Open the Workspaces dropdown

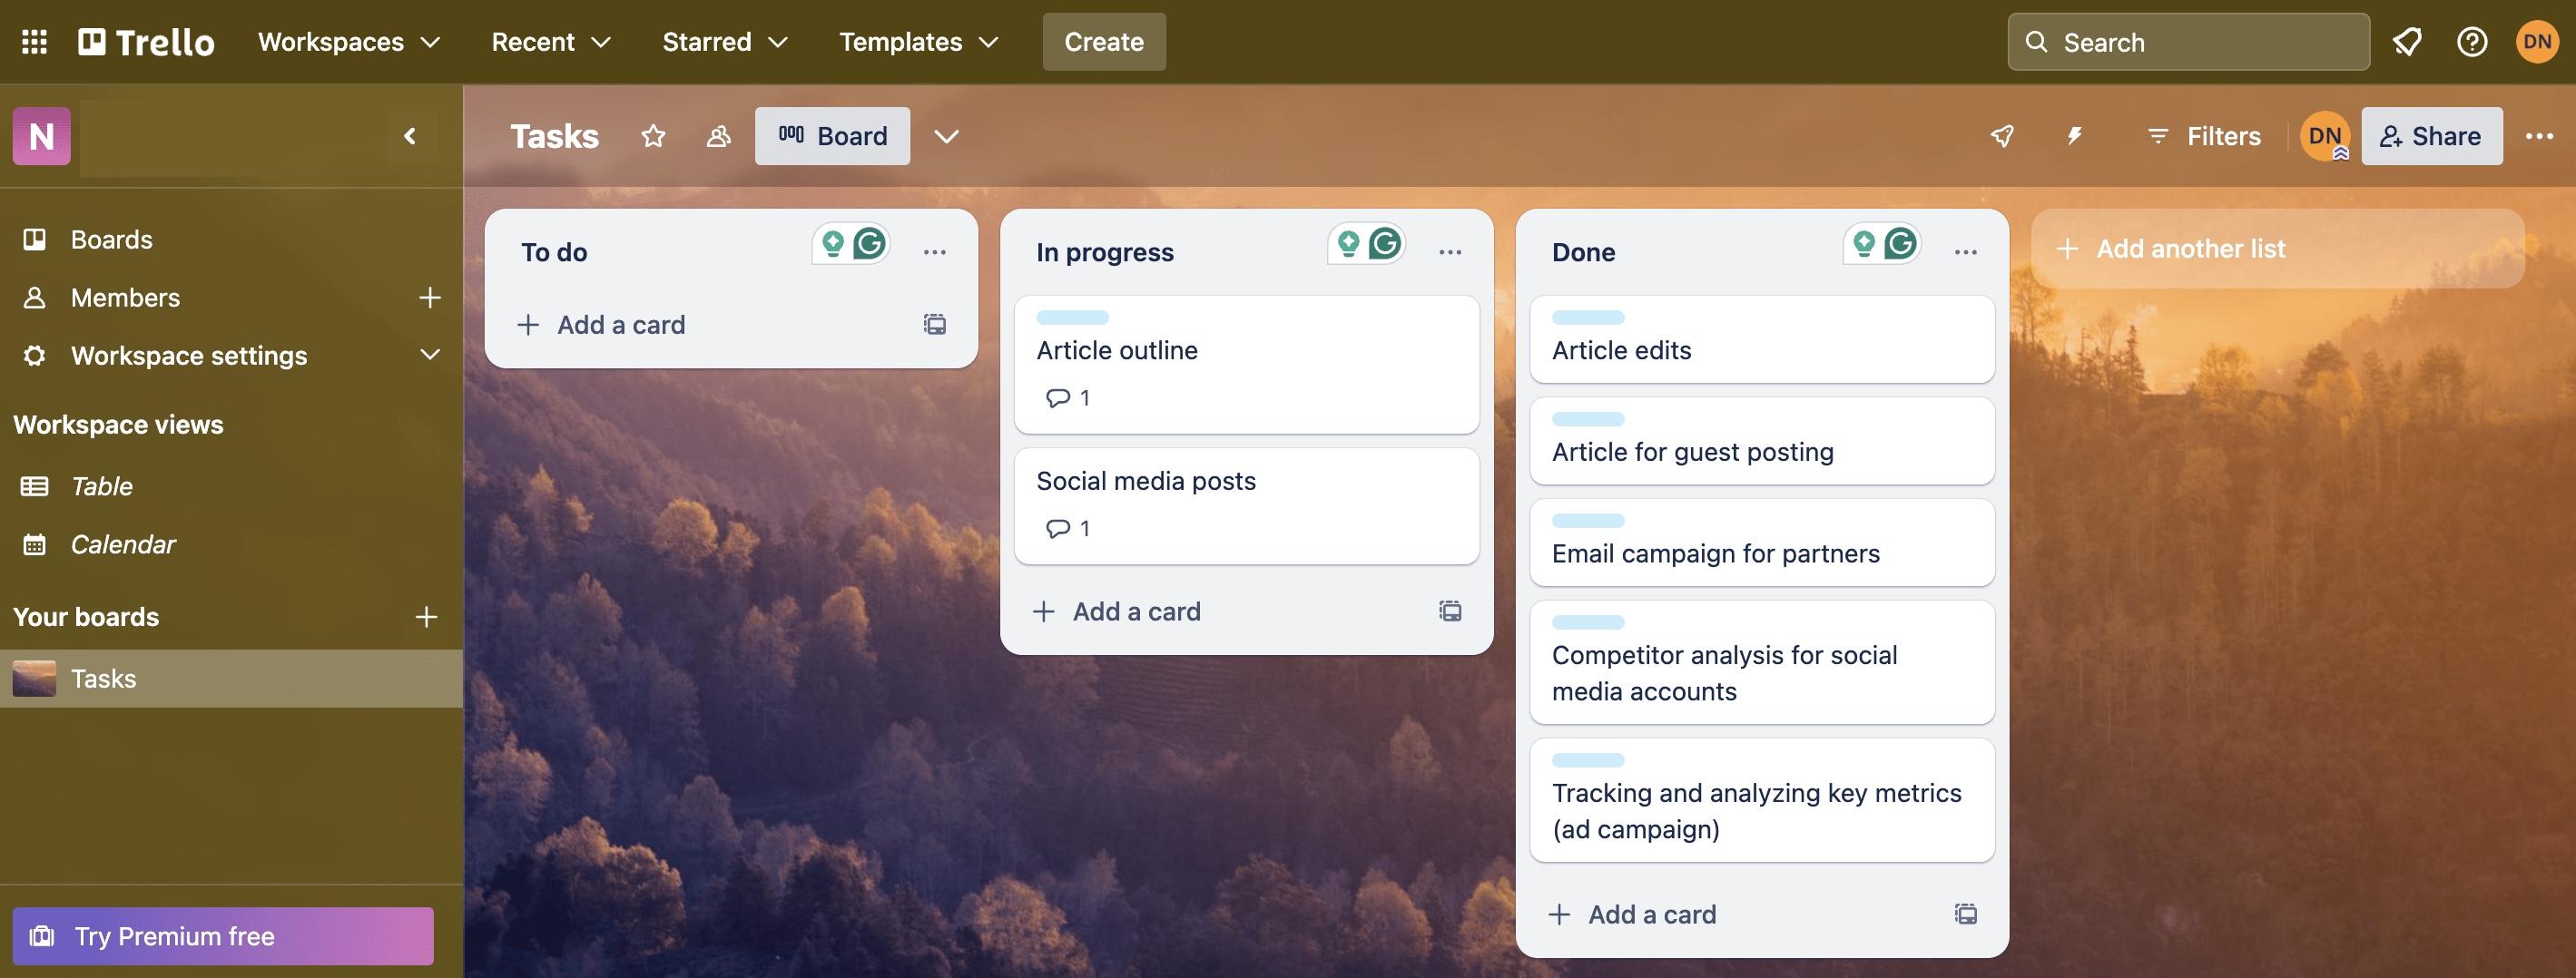tap(349, 42)
